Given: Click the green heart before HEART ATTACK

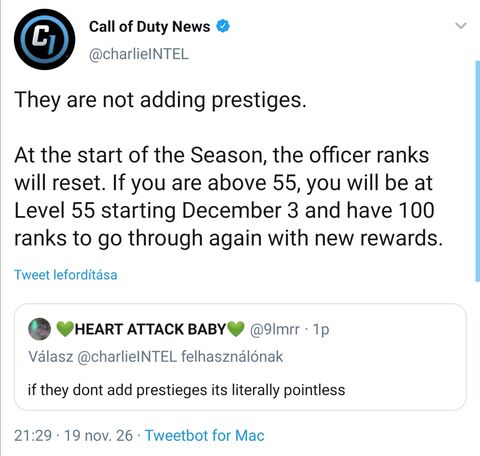Looking at the screenshot, I should click(x=65, y=329).
